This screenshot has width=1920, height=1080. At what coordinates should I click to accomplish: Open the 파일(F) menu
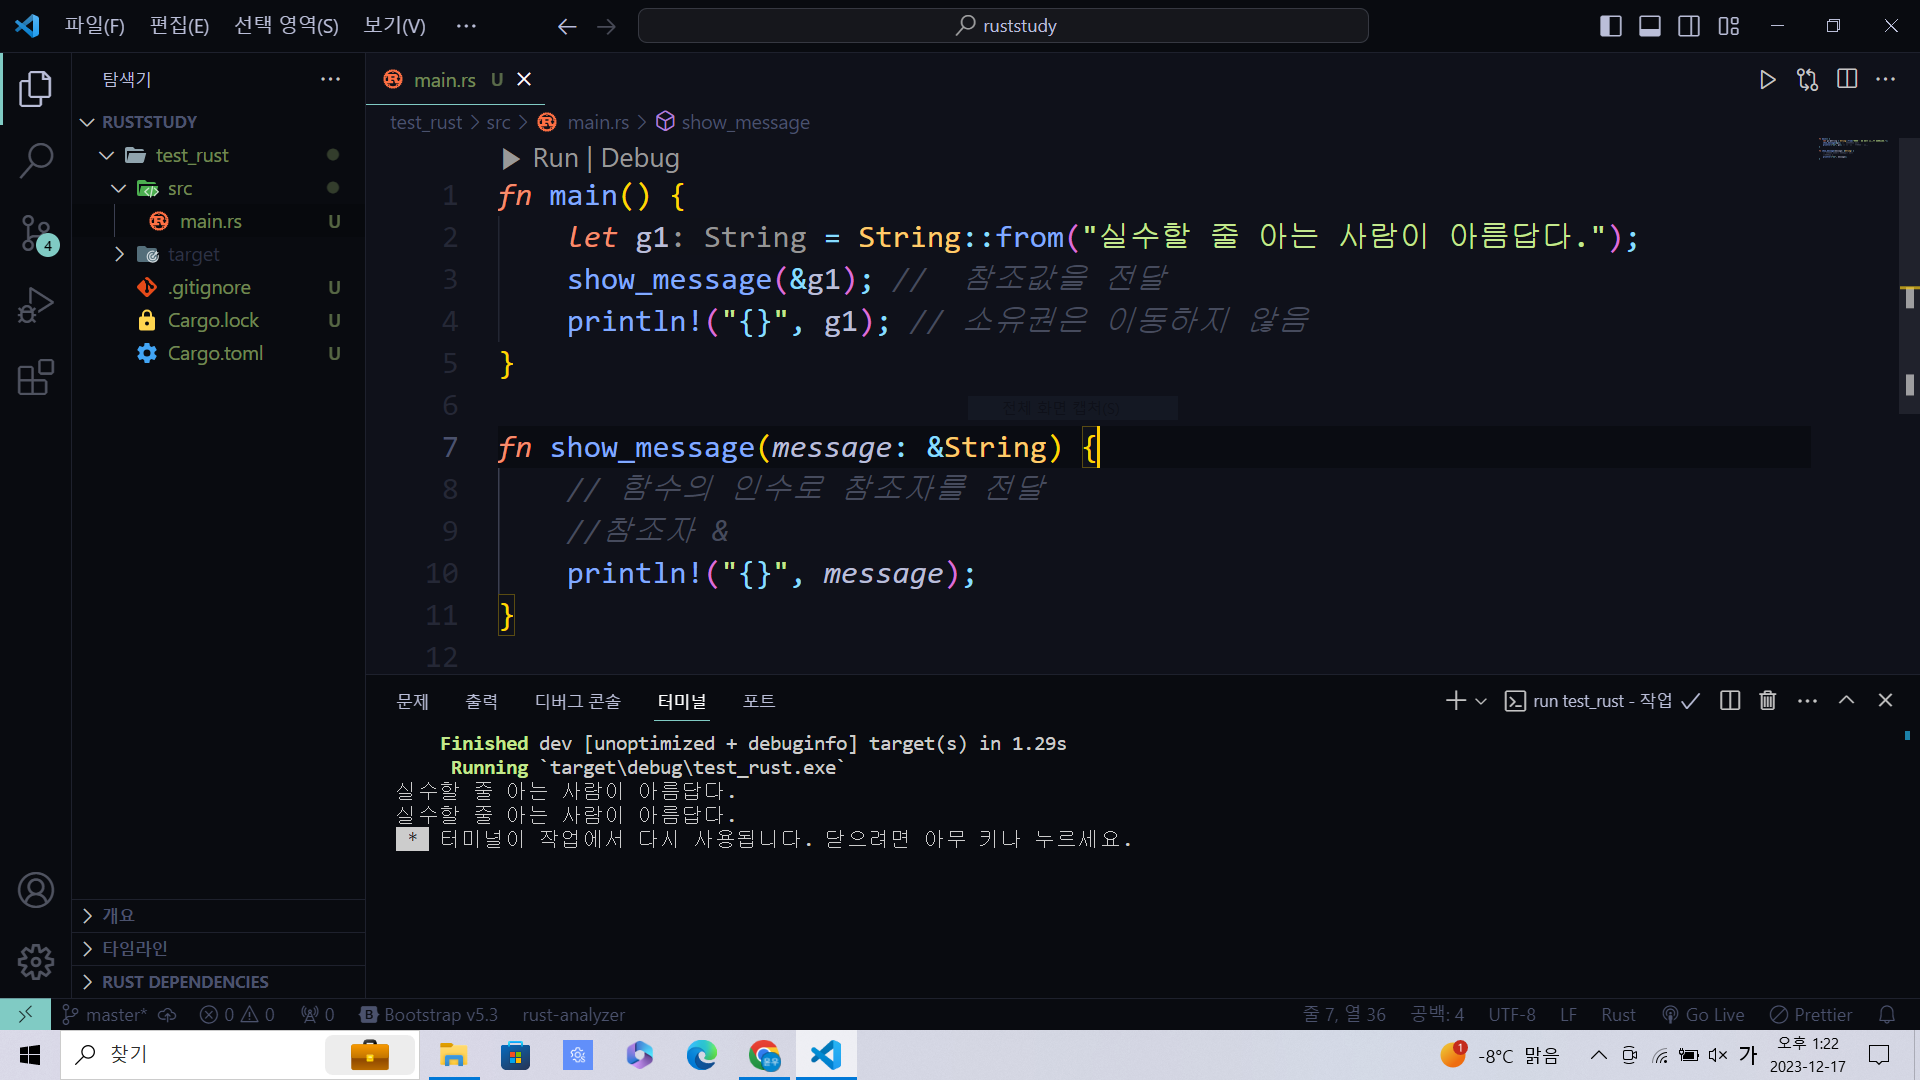tap(94, 26)
